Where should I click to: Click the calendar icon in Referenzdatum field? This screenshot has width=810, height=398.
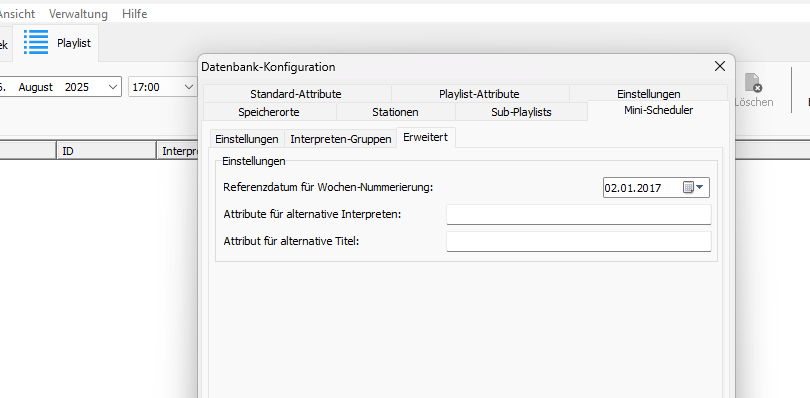(688, 187)
